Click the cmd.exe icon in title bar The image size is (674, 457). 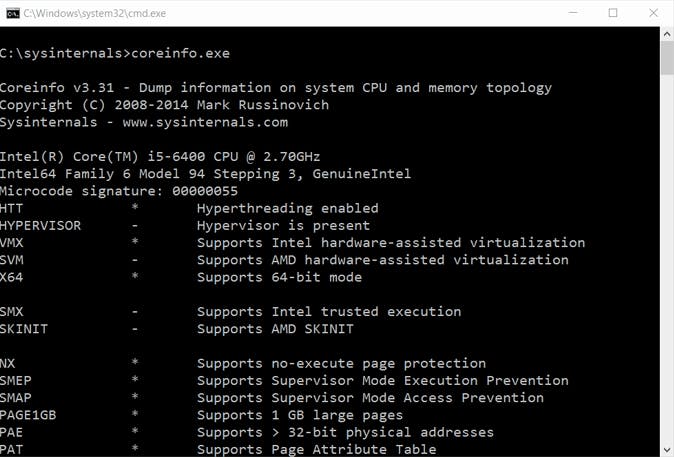12,12
